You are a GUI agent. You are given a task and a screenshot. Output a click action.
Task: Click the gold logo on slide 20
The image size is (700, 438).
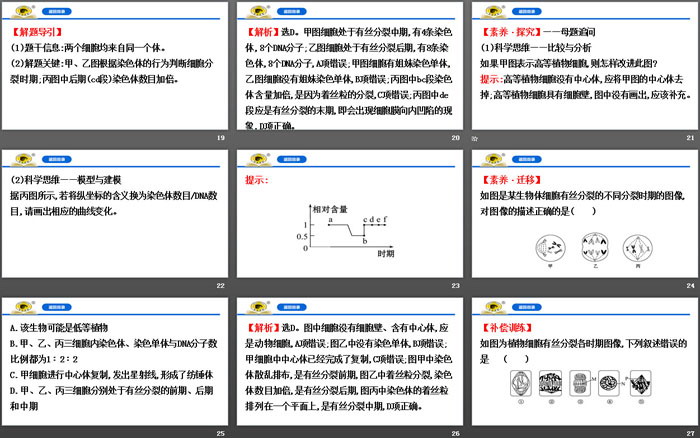(x=258, y=11)
